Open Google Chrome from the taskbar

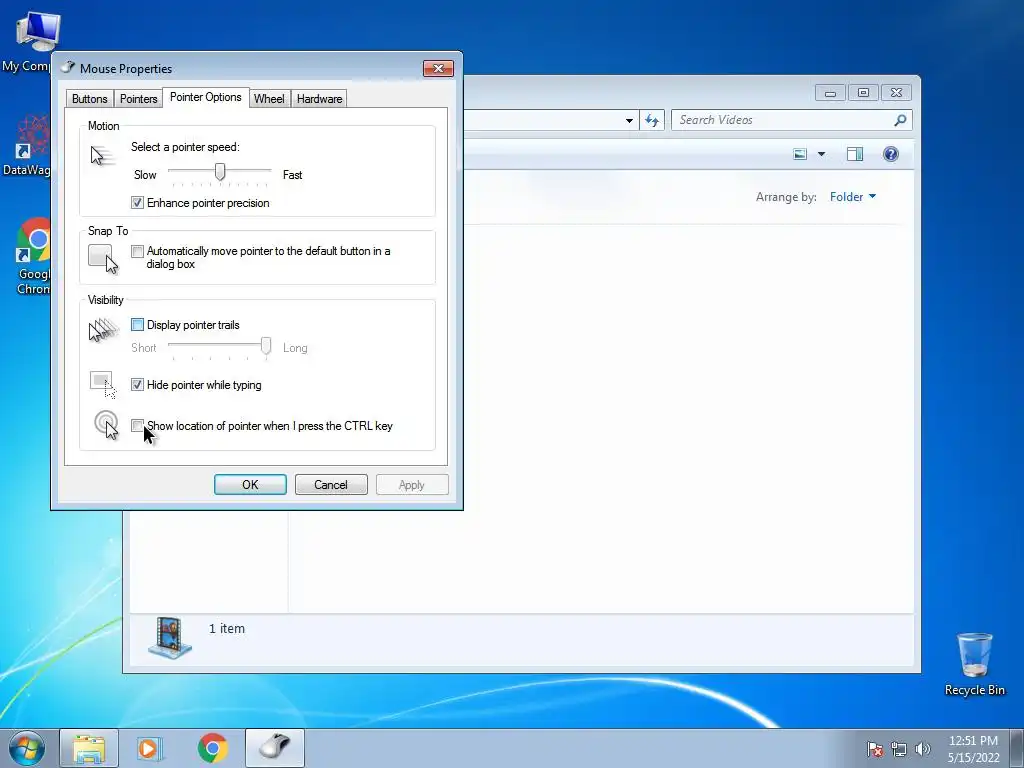(212, 748)
